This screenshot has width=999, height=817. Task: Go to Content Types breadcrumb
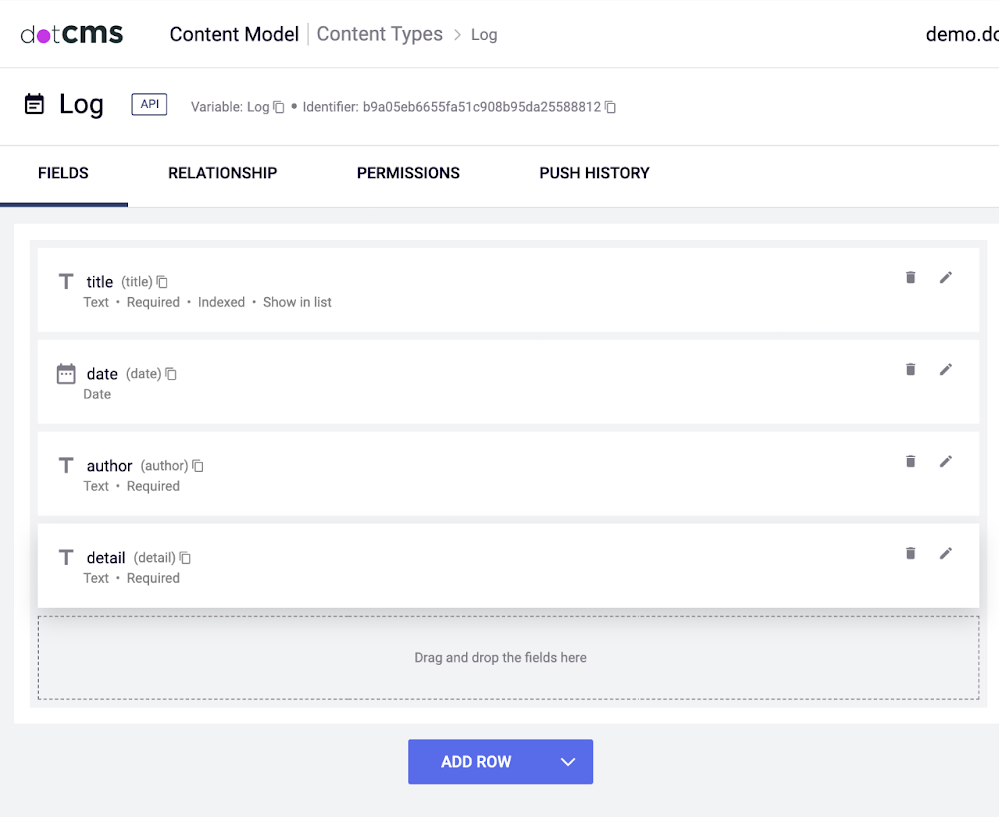379,34
